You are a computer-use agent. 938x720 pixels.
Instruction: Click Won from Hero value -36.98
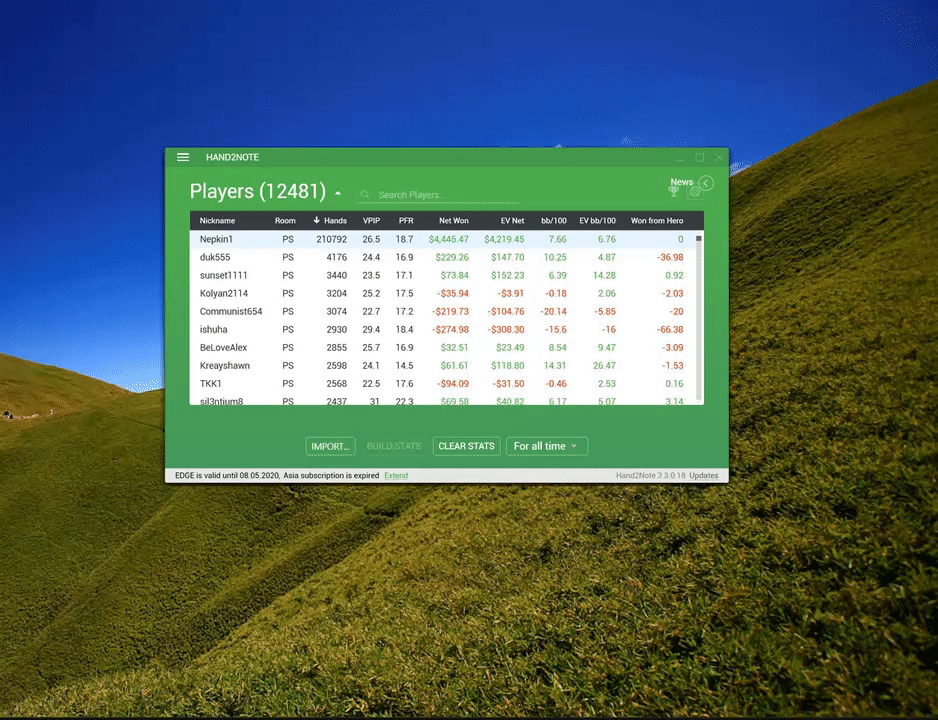(670, 257)
